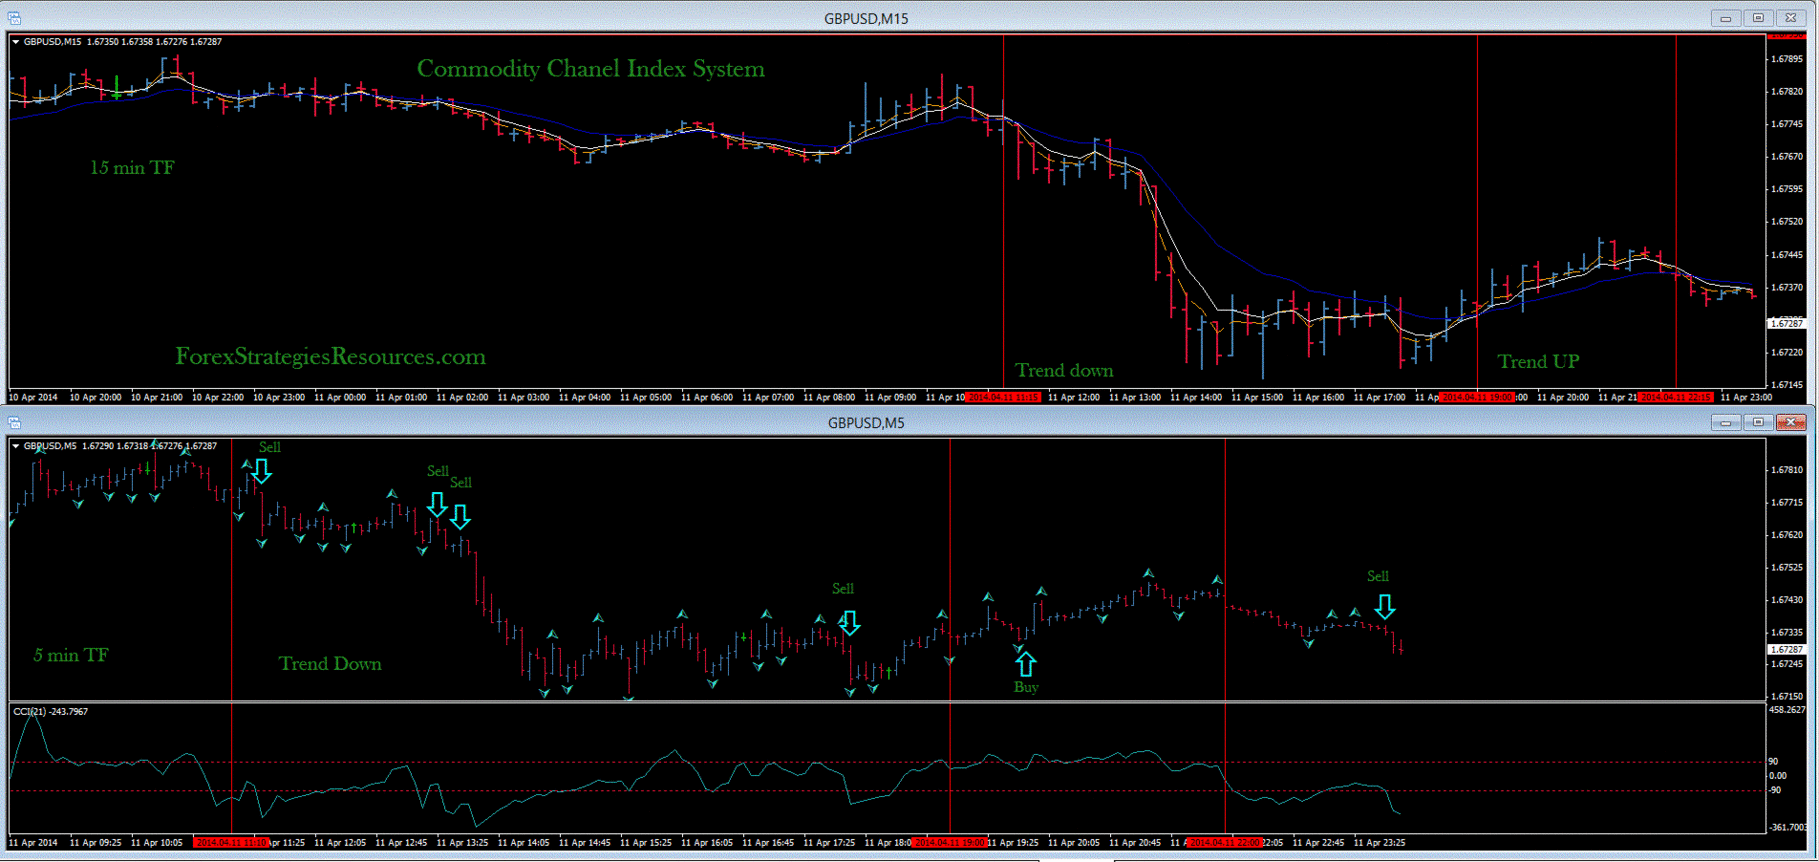Click '11 Apr 2014' on M5 time axis
Image resolution: width=1819 pixels, height=862 pixels.
(x=34, y=843)
